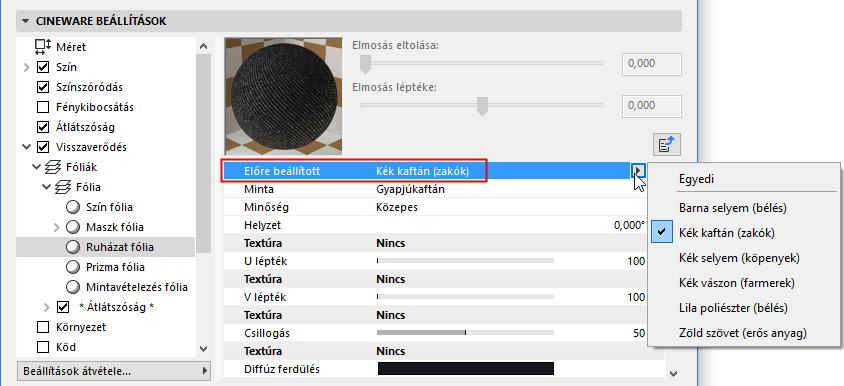Select Kék kaftán (zakók) preset
The width and height of the screenshot is (844, 386).
[743, 233]
